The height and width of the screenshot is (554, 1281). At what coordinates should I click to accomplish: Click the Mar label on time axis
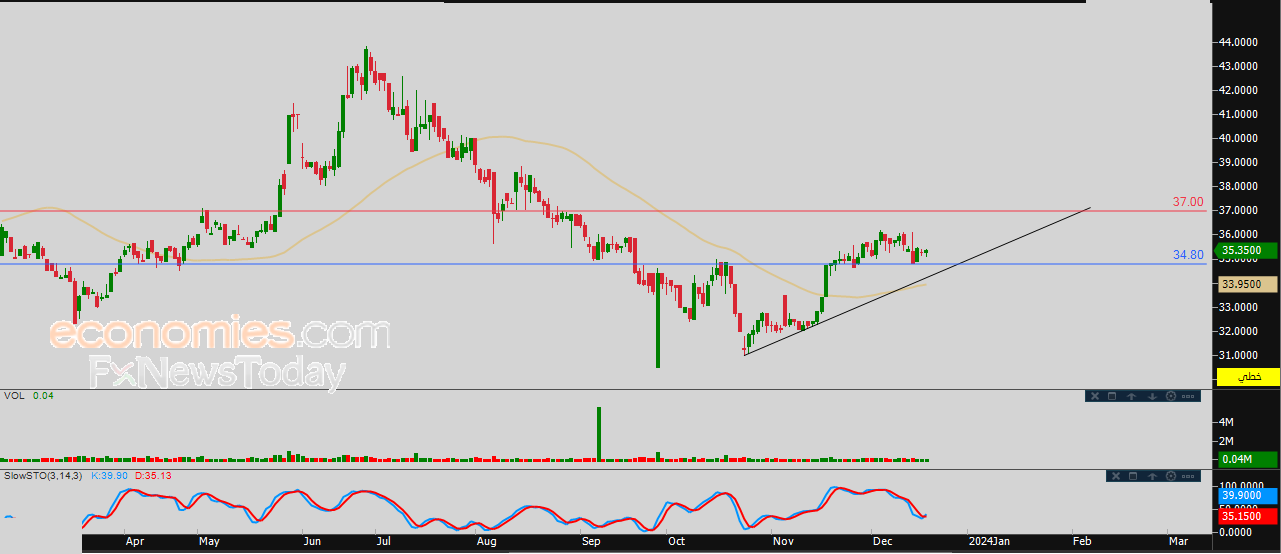pos(1178,541)
